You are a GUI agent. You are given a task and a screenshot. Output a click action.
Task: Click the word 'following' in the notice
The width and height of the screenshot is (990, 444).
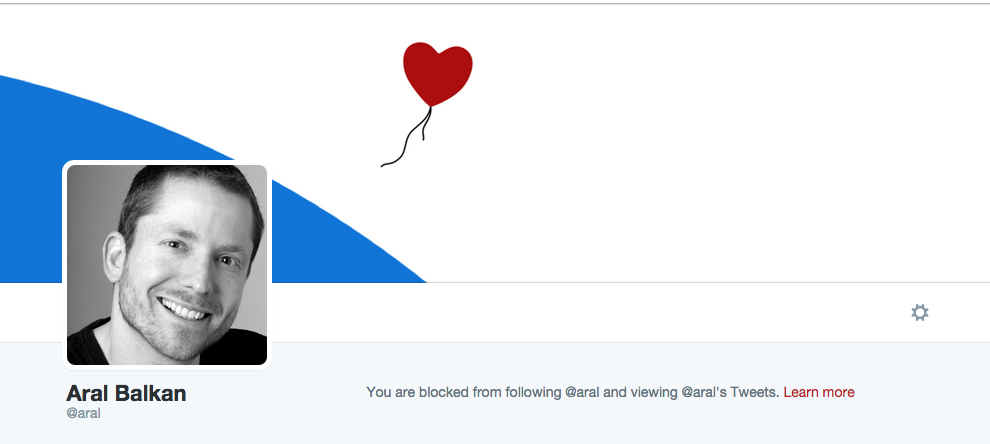[535, 392]
